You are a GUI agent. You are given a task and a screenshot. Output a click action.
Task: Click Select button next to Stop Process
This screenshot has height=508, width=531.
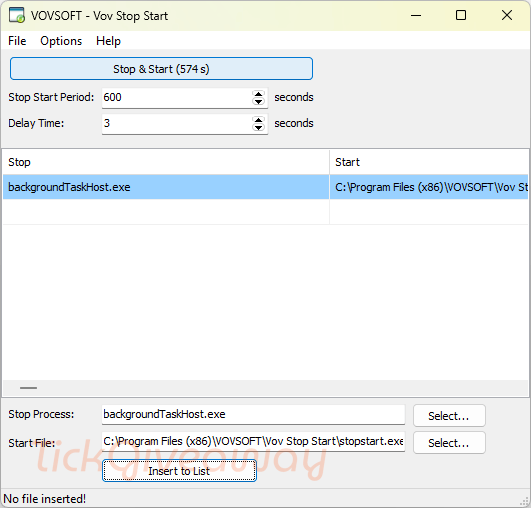[x=449, y=416]
